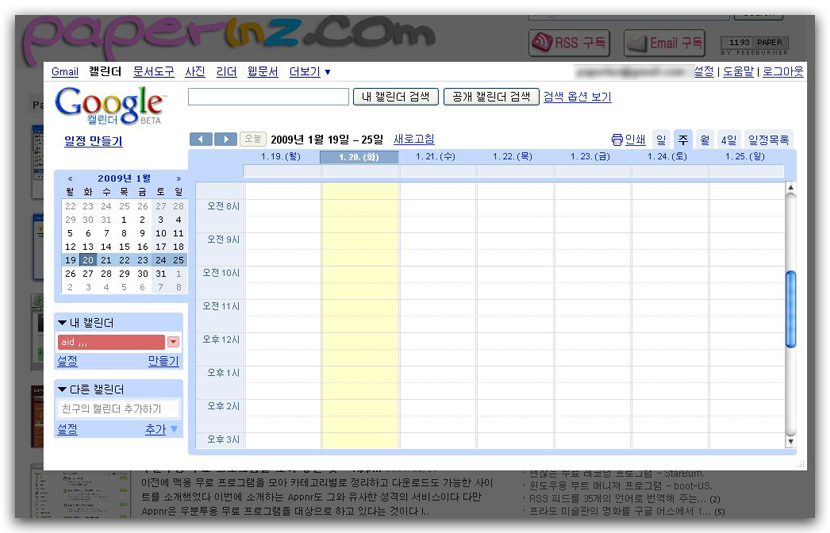Open 문서도구 in top navigation
The height and width of the screenshot is (533, 830).
154,71
